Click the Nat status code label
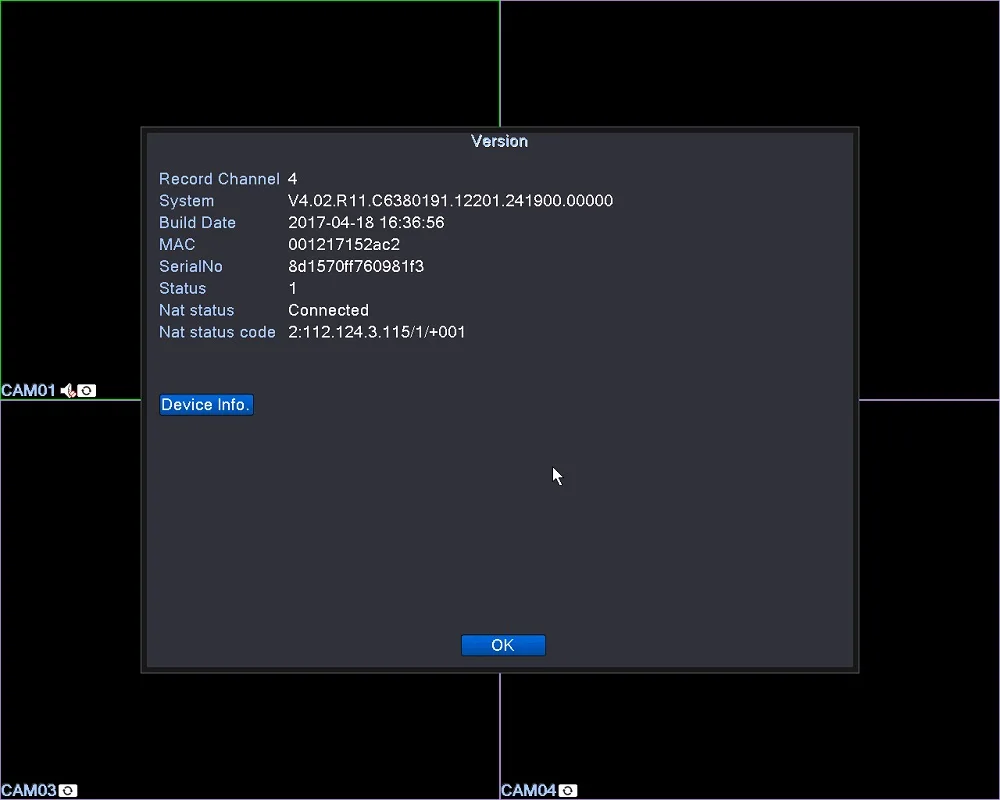Screen dimensions: 1000x800 click(x=217, y=332)
